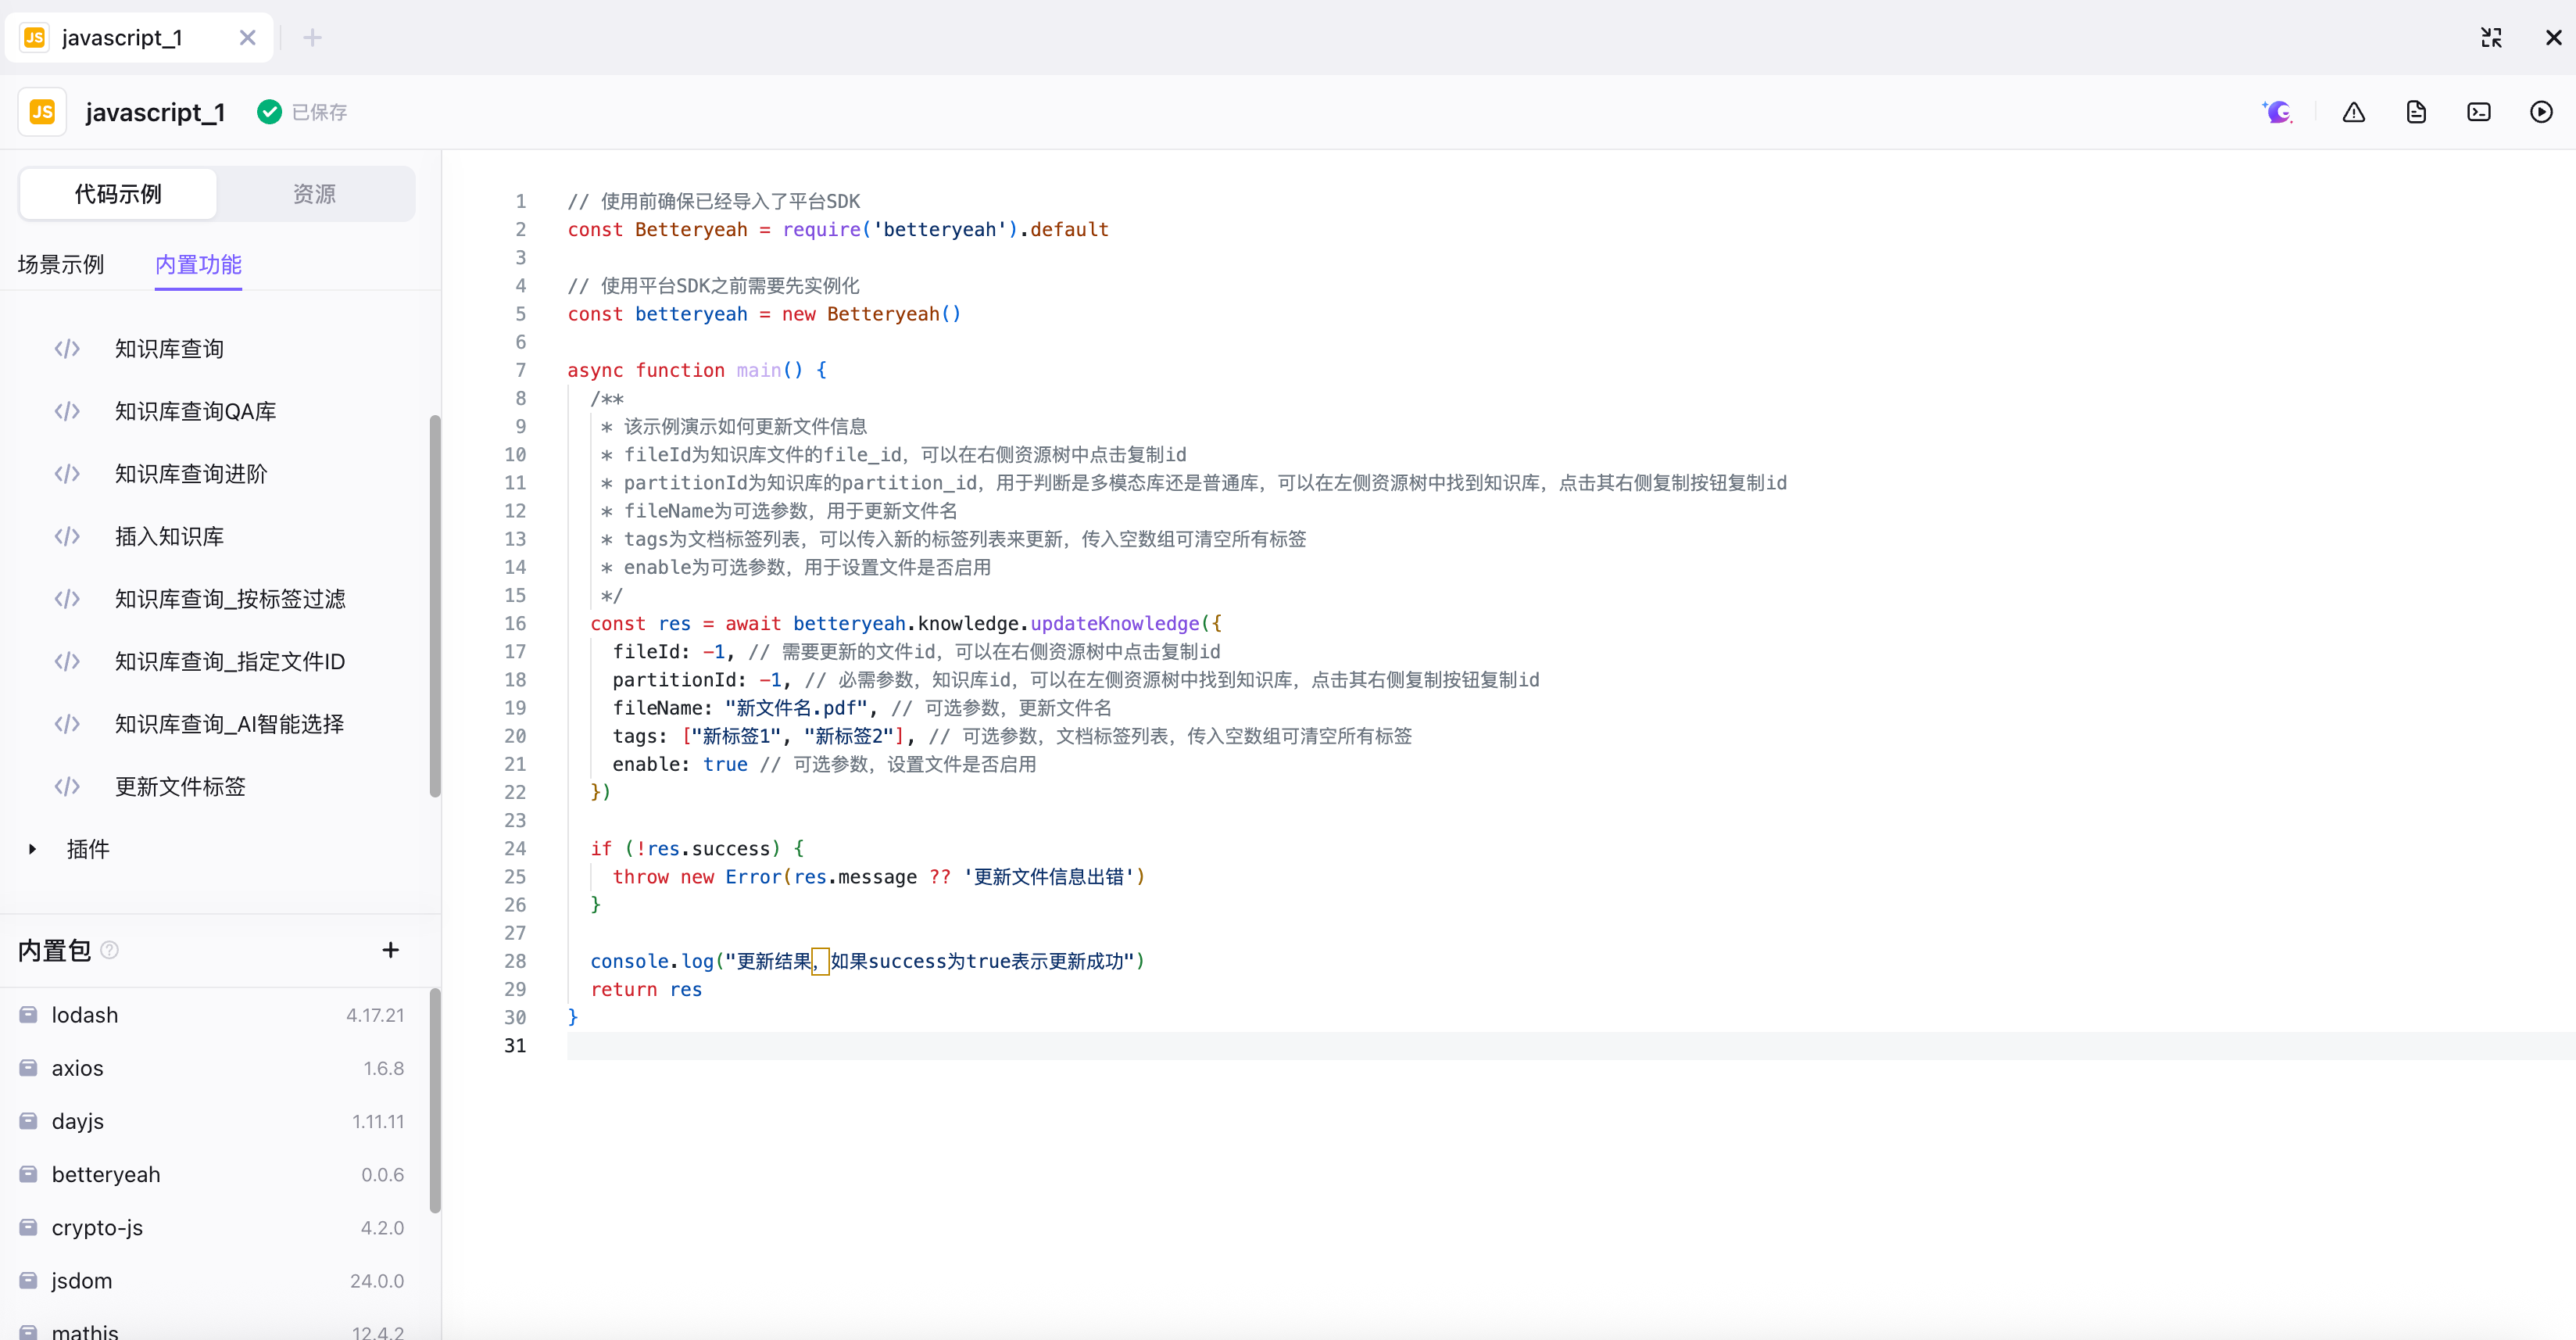
Task: Select 更新文件标签 example
Action: pyautogui.click(x=180, y=787)
